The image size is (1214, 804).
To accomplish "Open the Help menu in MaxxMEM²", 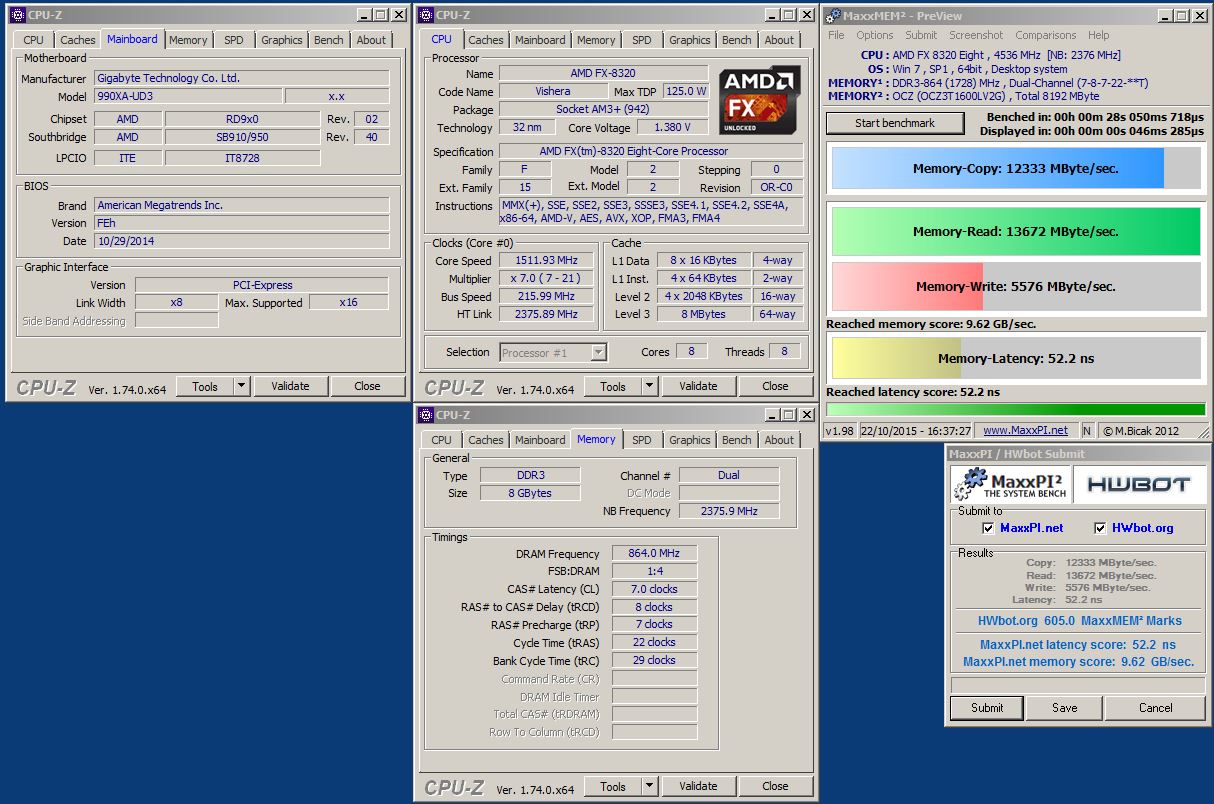I will (1098, 35).
